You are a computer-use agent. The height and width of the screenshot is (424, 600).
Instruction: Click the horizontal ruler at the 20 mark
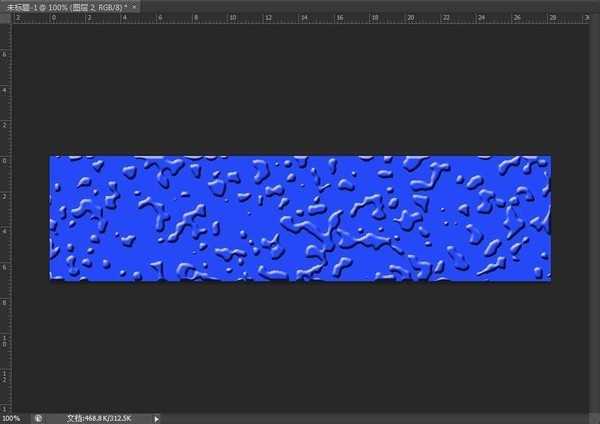[x=407, y=18]
